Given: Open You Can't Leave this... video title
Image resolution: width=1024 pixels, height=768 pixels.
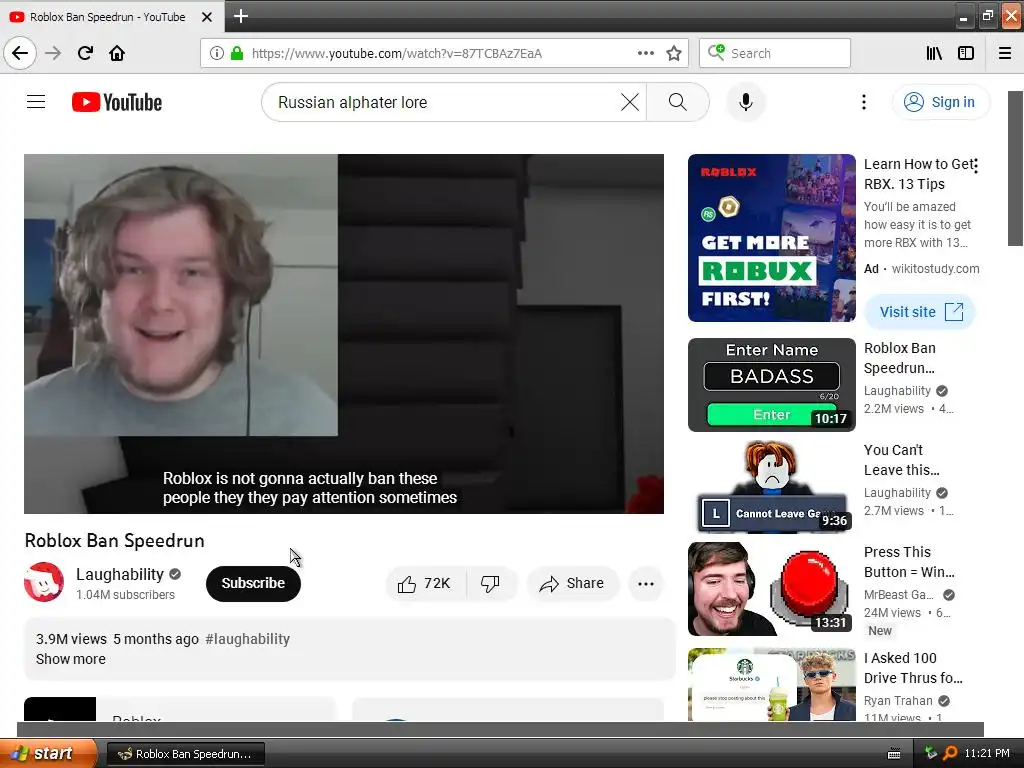Looking at the screenshot, I should (x=901, y=460).
